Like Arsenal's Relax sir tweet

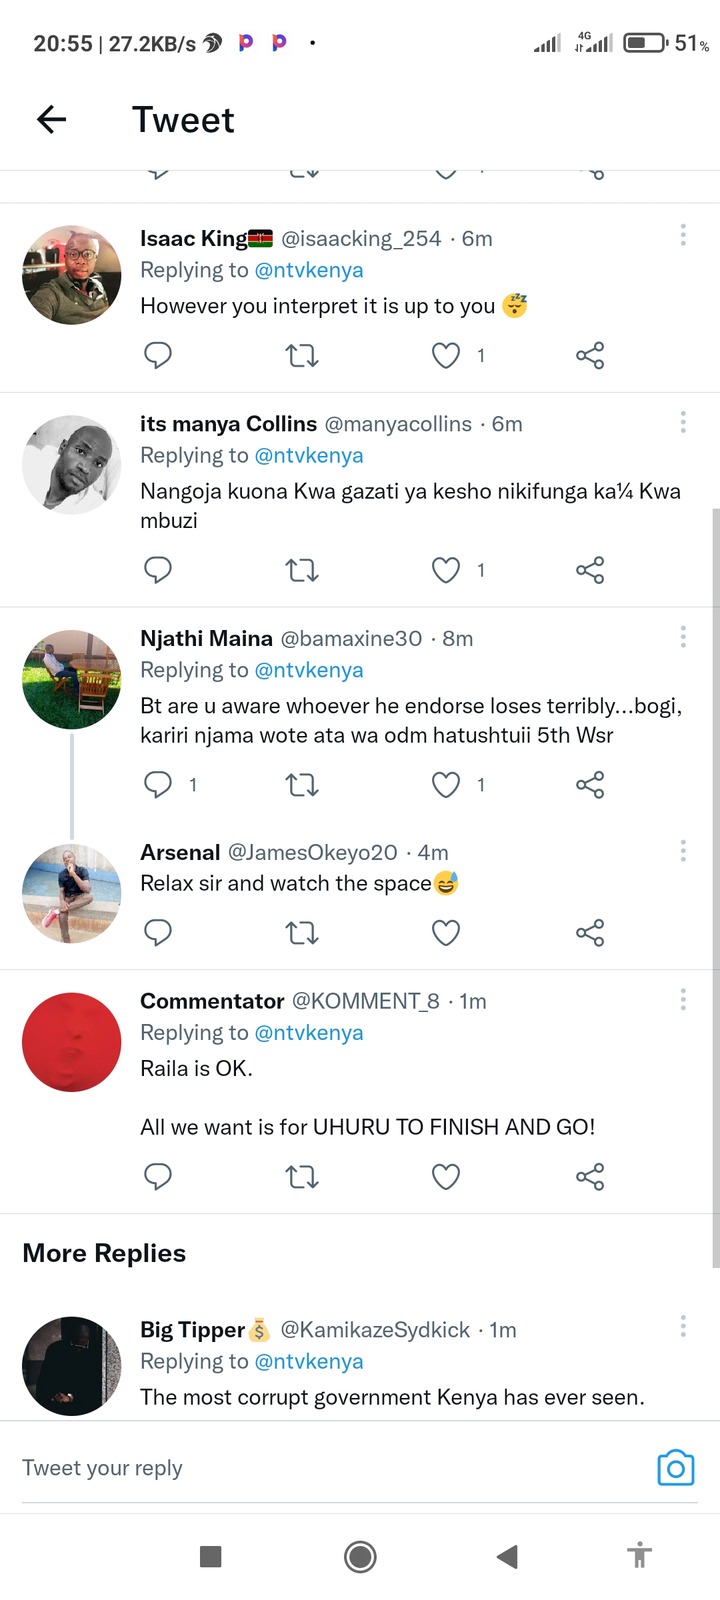coord(446,933)
